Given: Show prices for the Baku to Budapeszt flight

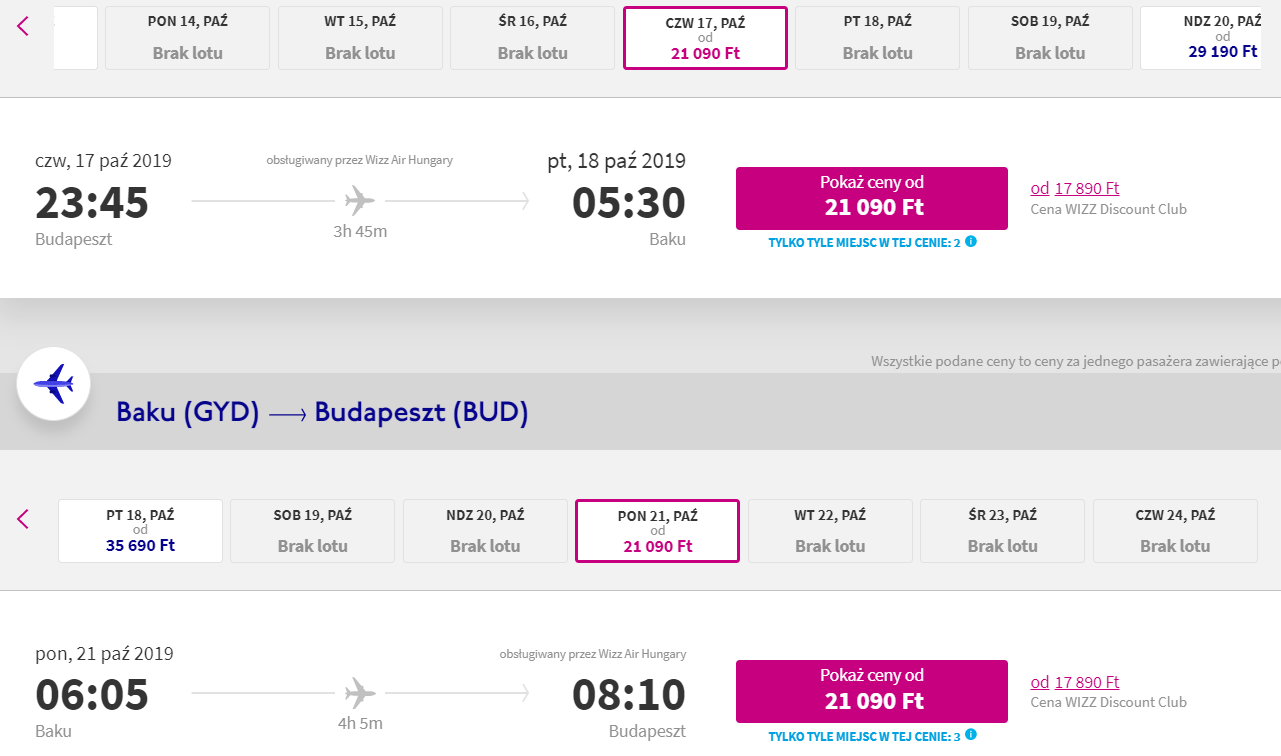Looking at the screenshot, I should [872, 691].
